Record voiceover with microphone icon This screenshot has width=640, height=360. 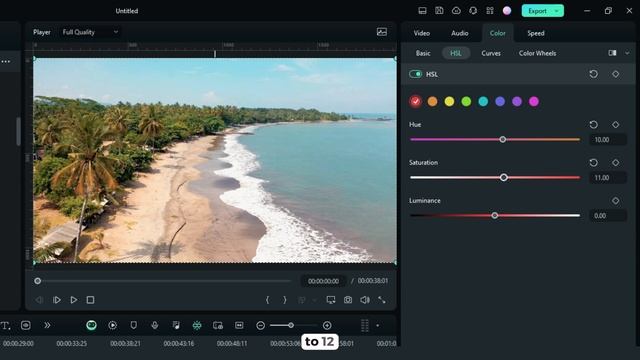point(155,325)
